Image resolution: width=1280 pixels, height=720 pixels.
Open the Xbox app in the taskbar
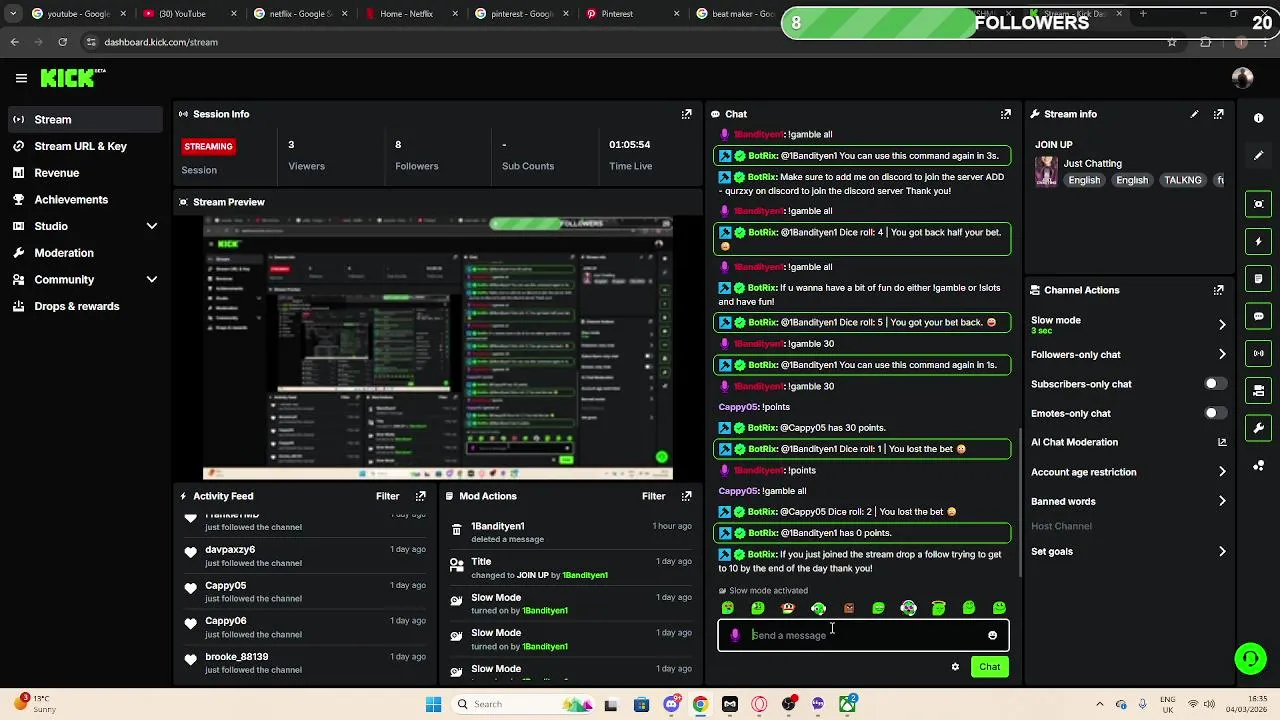pos(847,704)
